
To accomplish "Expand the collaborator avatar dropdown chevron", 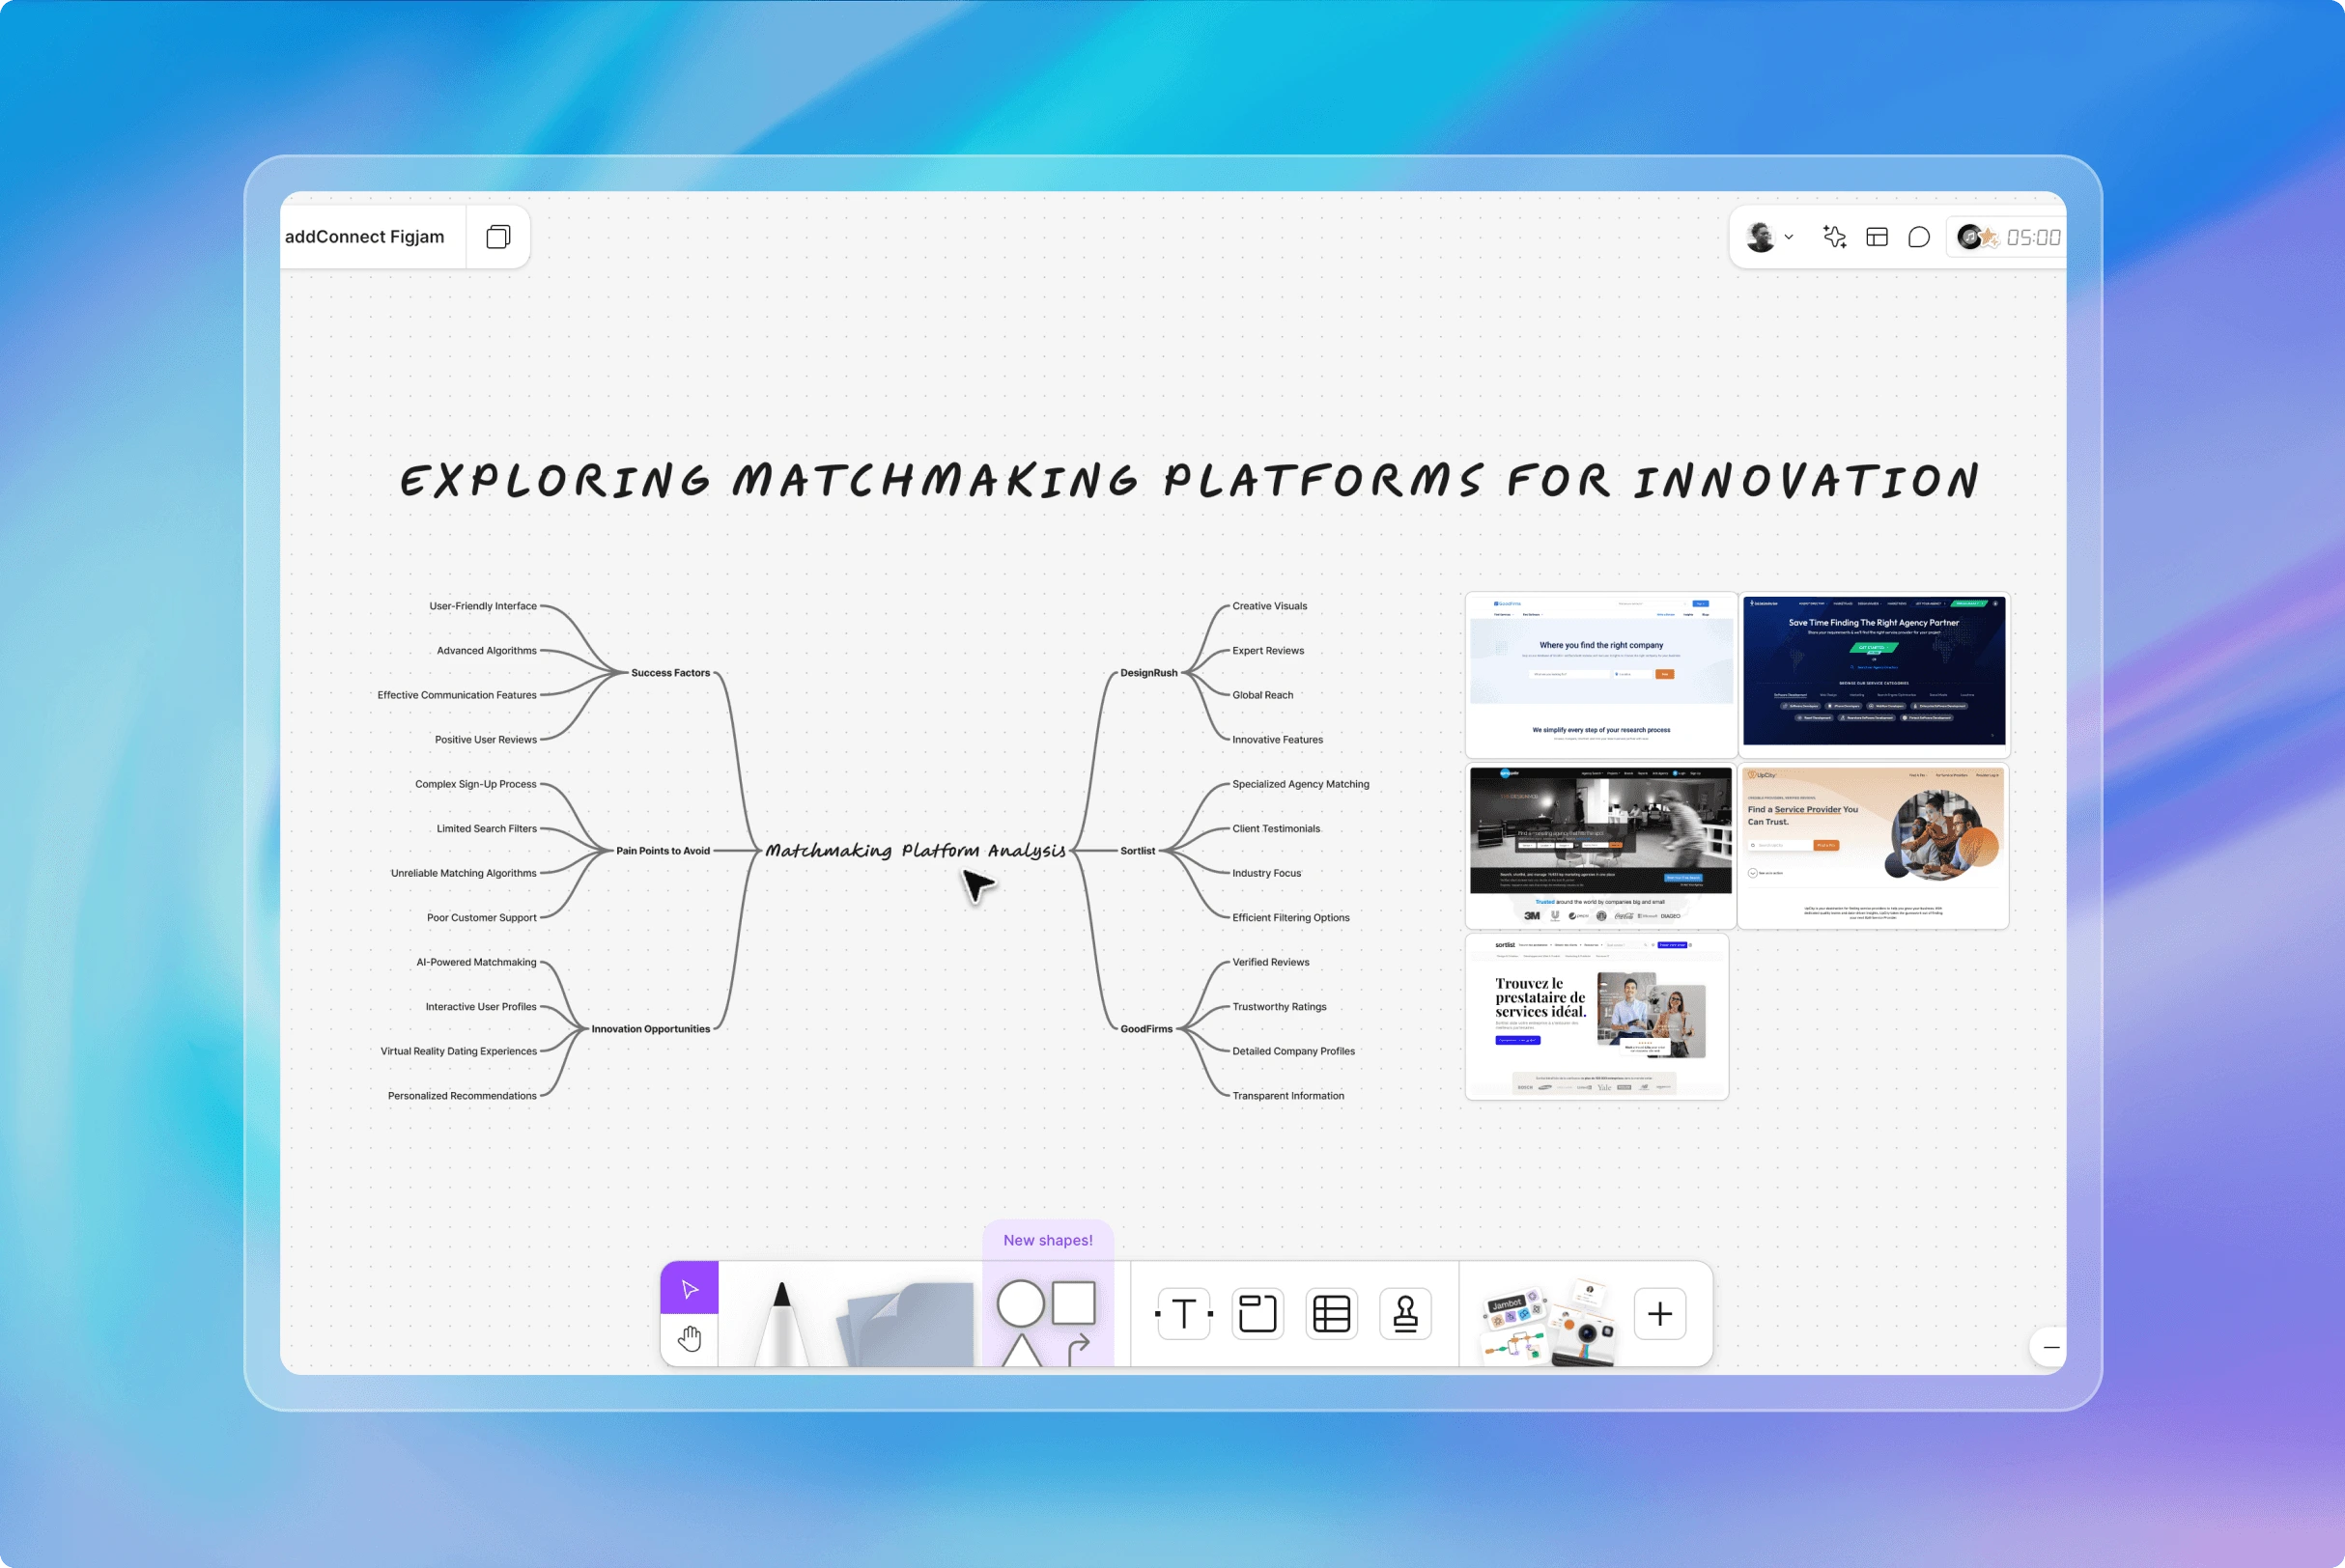I will (x=1790, y=237).
